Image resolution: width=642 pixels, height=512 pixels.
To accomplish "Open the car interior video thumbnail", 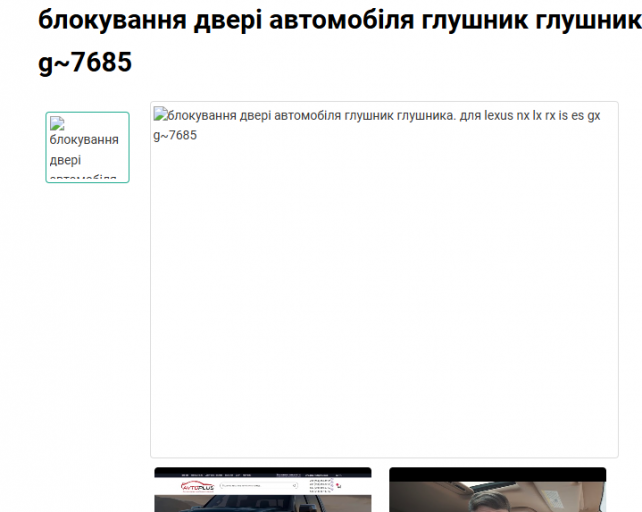I will [497, 489].
